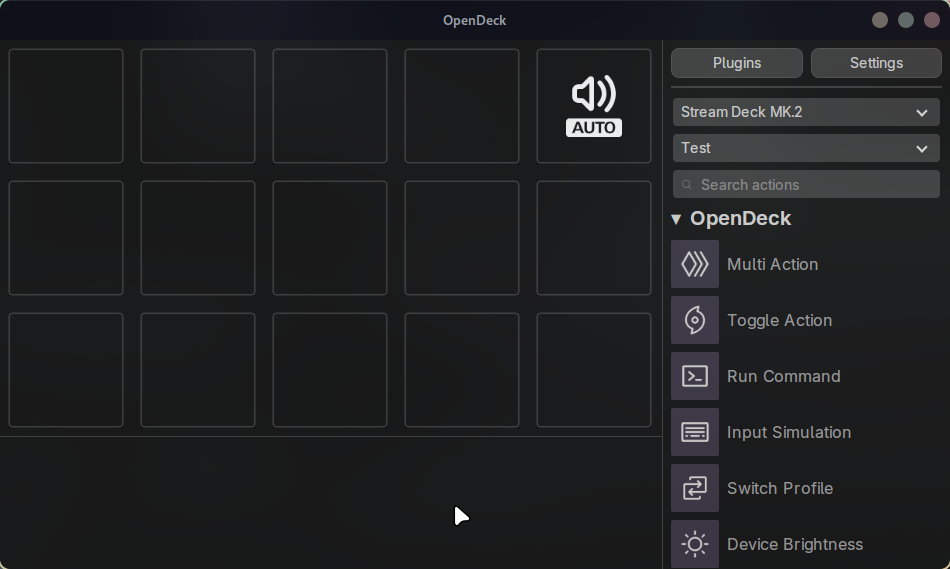The height and width of the screenshot is (569, 950).
Task: Select the Run Command terminal icon
Action: [x=695, y=376]
